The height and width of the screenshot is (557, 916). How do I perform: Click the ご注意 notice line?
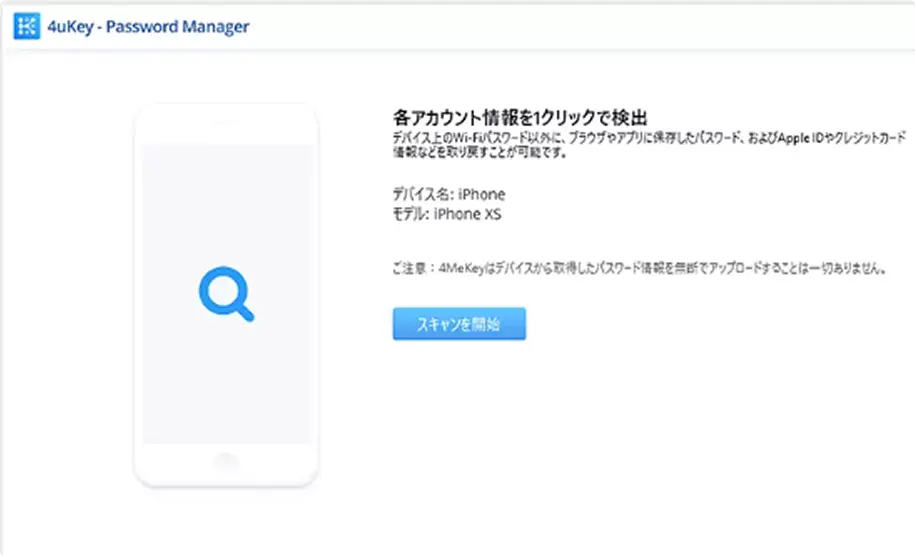tap(640, 268)
